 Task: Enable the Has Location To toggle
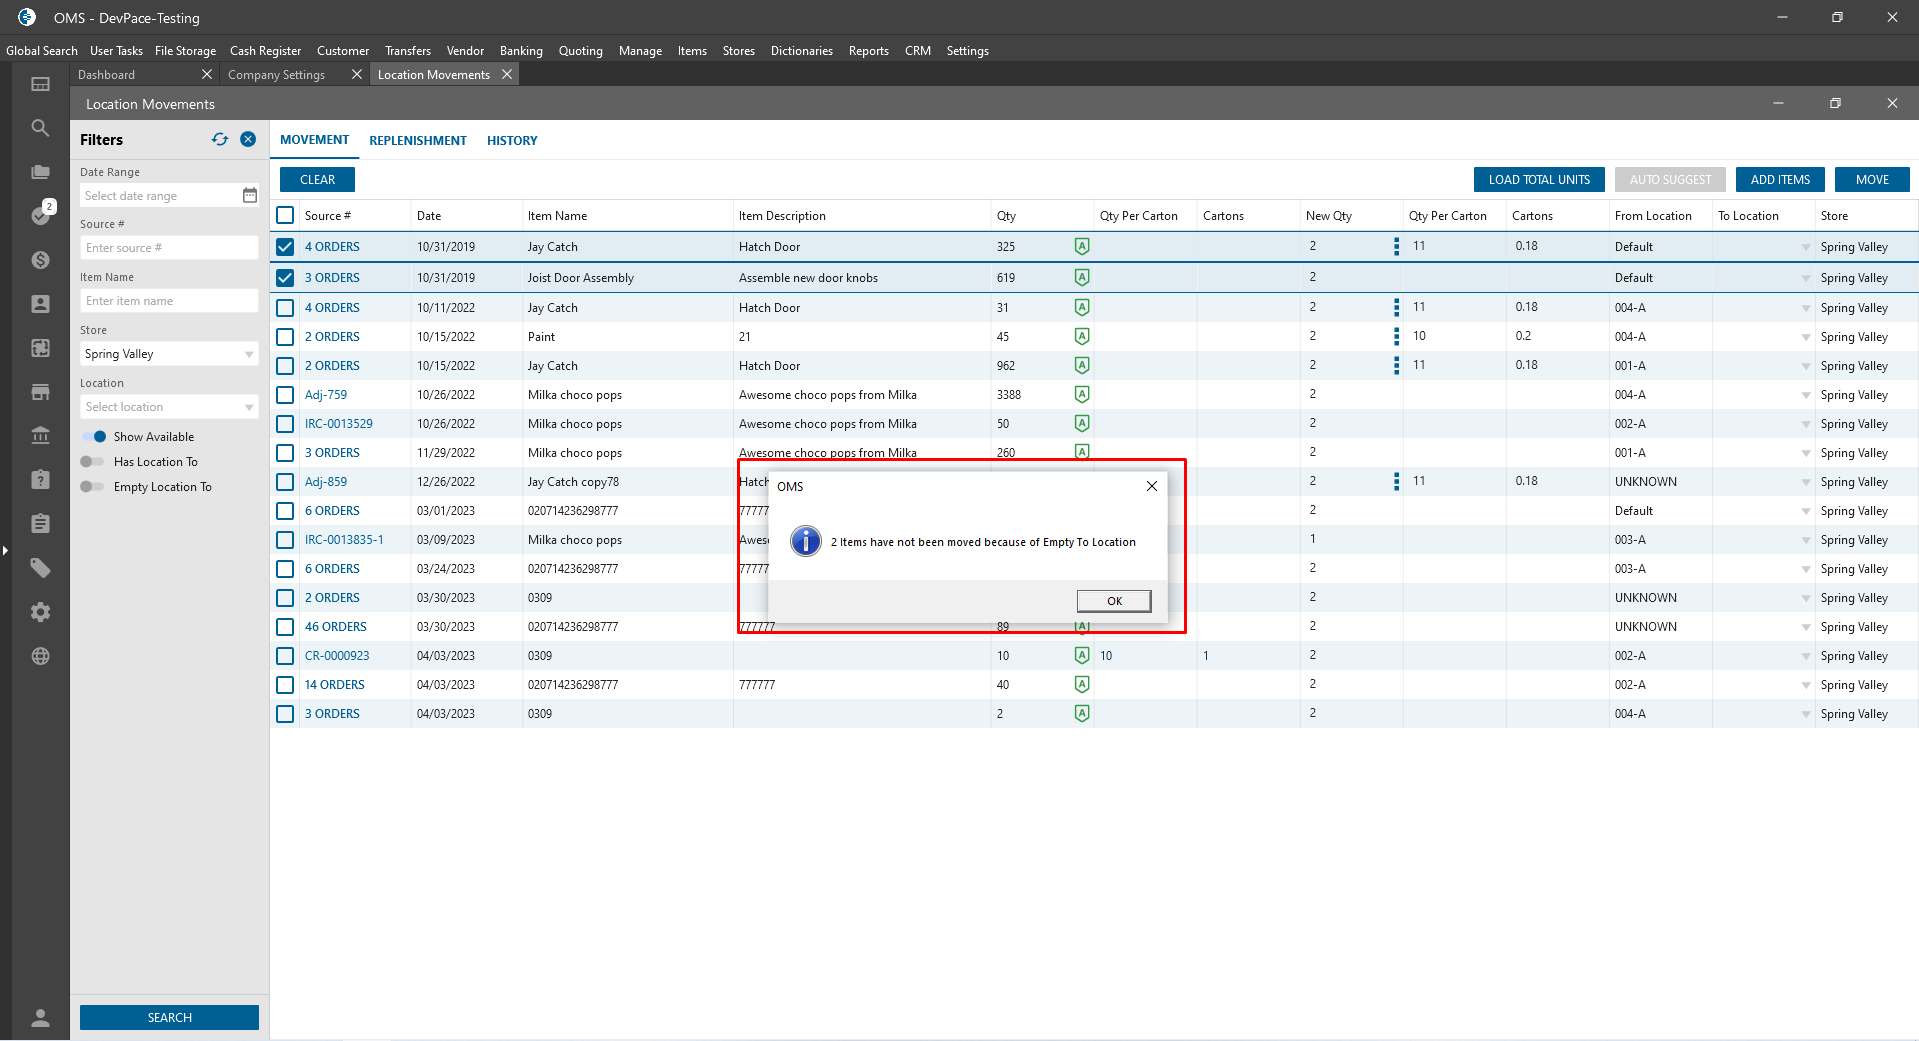tap(92, 462)
